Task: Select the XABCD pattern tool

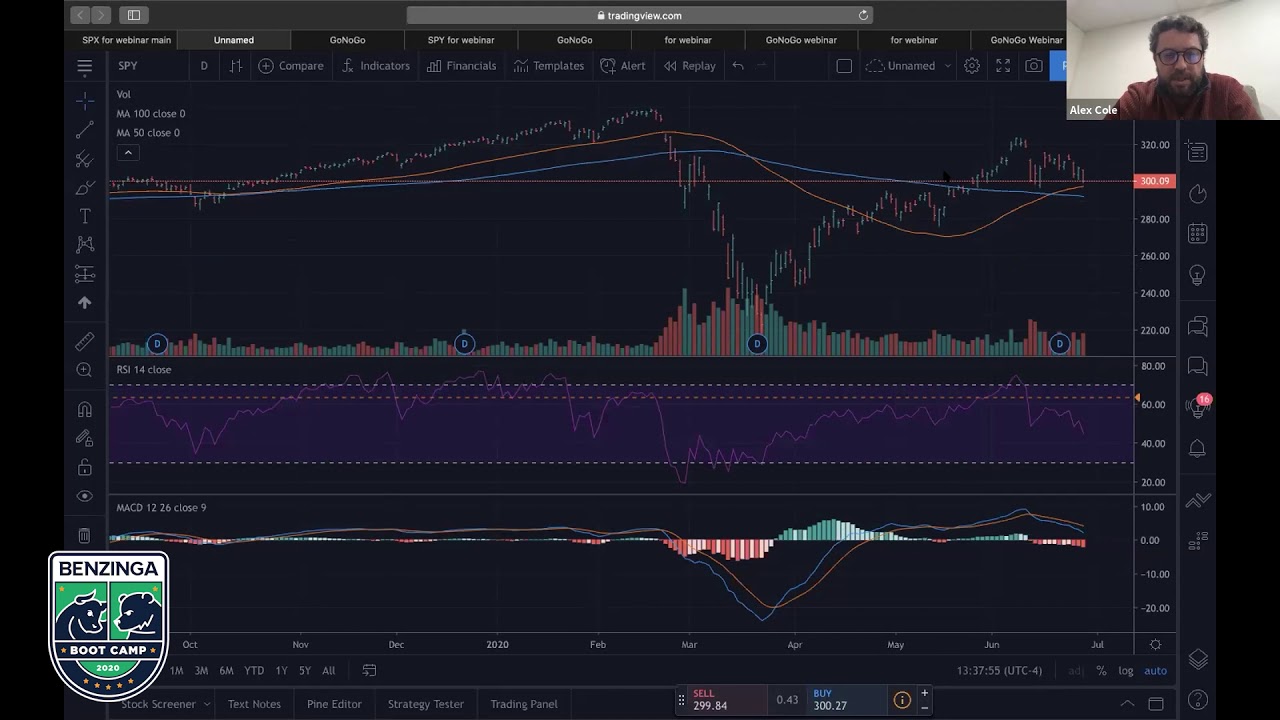Action: 85,245
